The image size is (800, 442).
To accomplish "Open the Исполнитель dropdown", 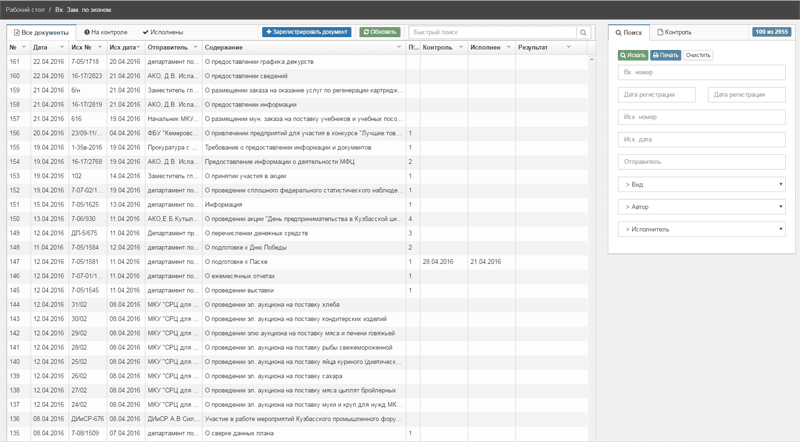I will tap(701, 229).
